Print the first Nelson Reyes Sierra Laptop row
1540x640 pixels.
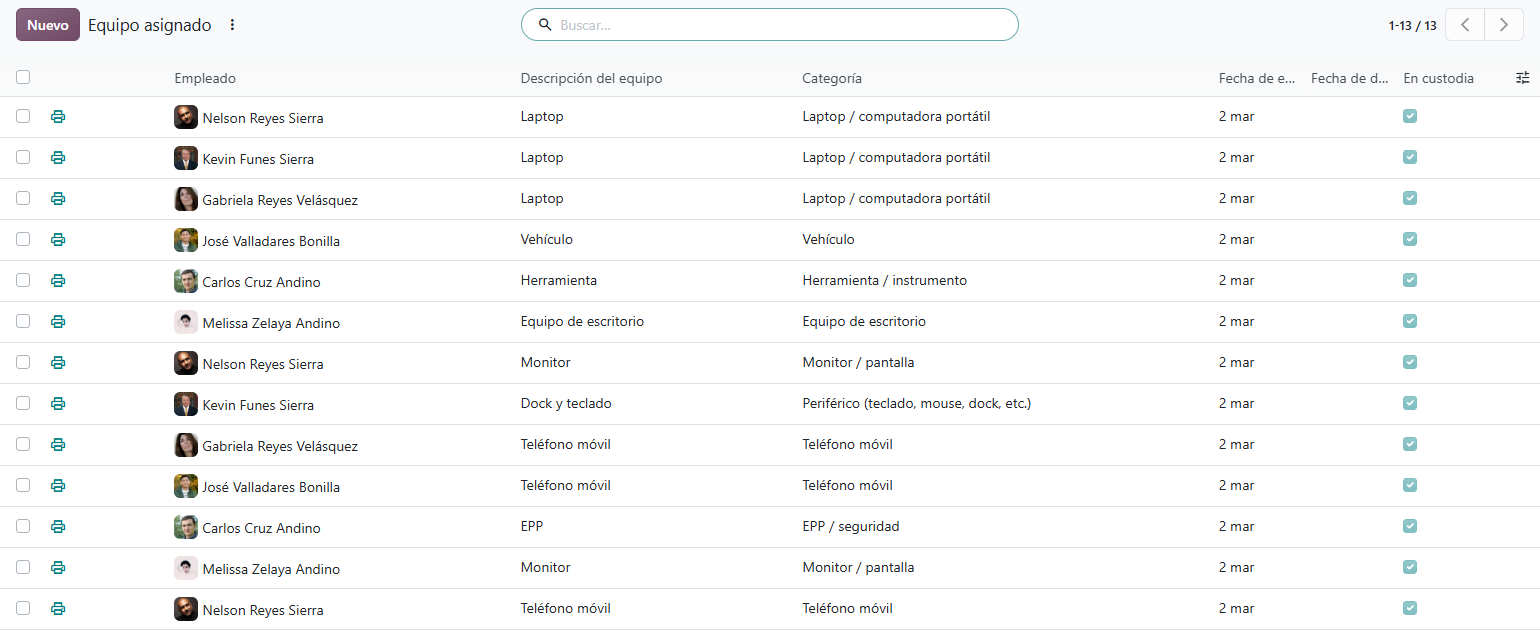coord(58,117)
